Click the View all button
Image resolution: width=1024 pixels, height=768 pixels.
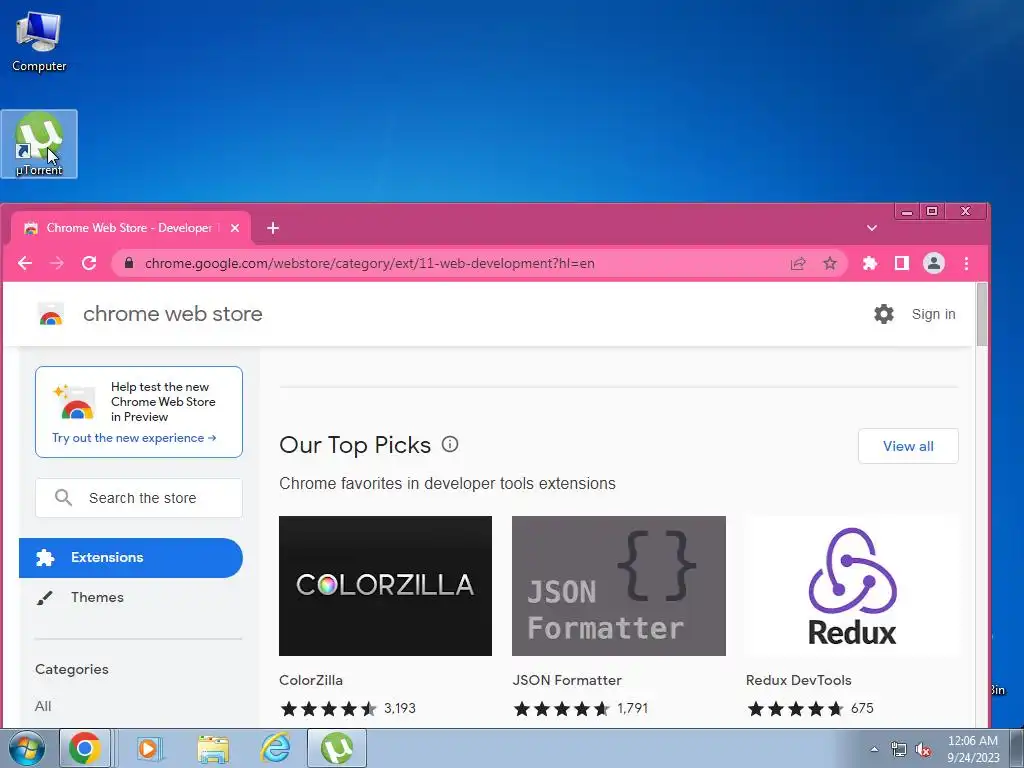coord(908,446)
